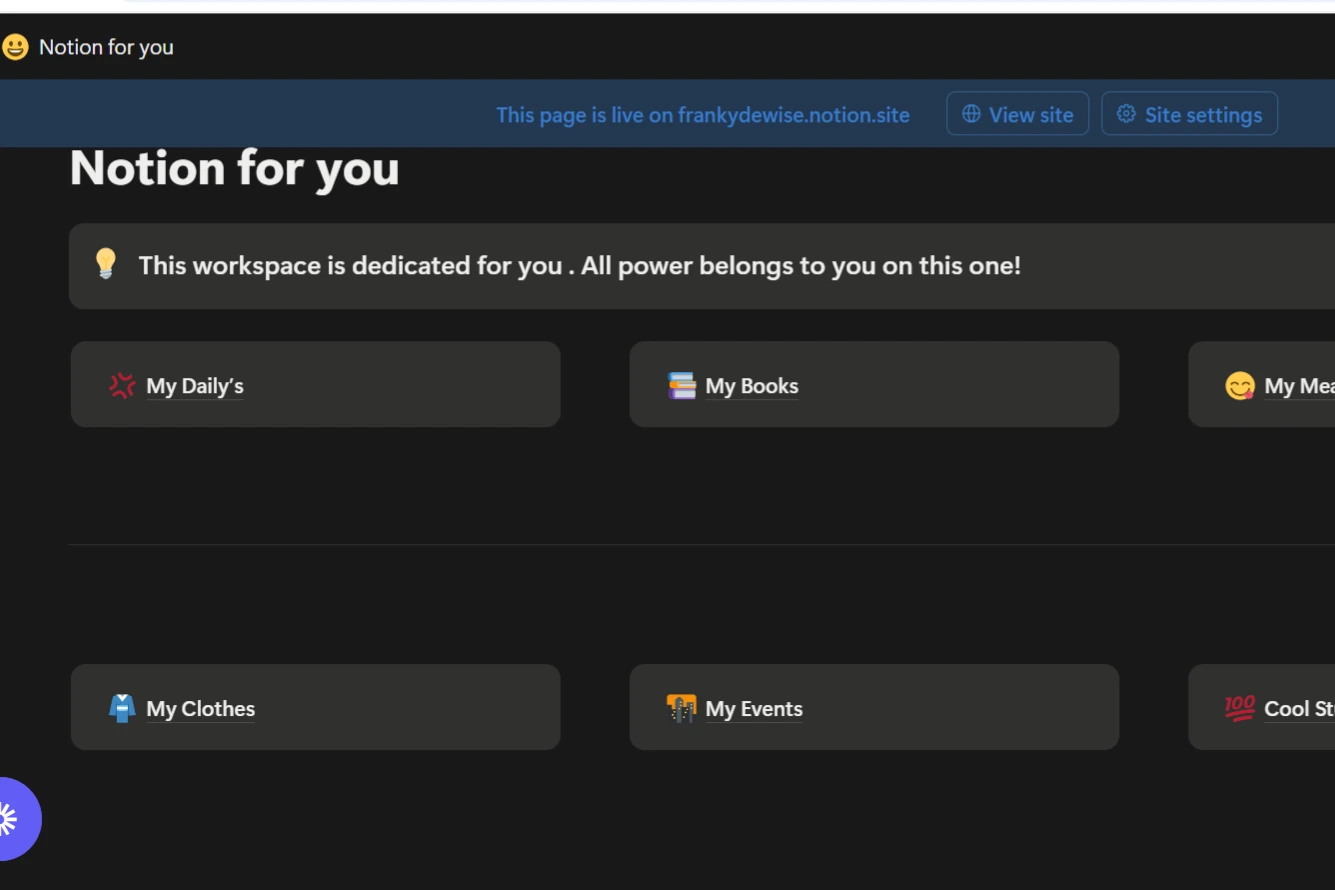Click the View site button
The height and width of the screenshot is (890, 1335).
coord(1017,114)
